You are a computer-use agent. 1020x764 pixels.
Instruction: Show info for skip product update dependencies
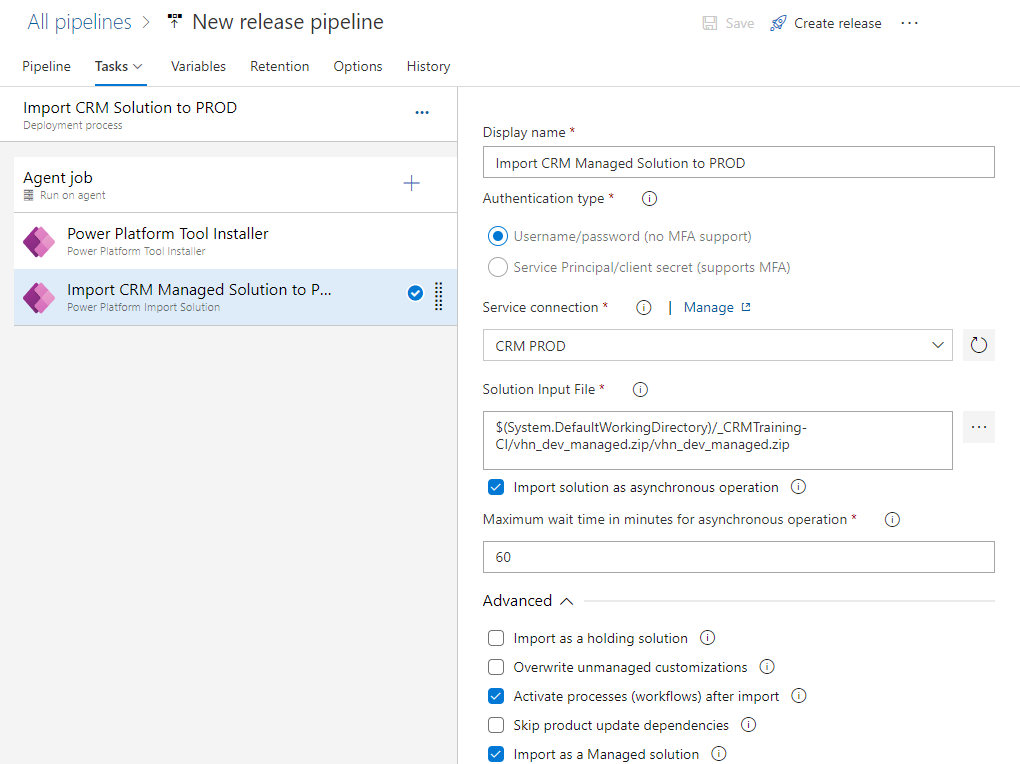point(749,724)
